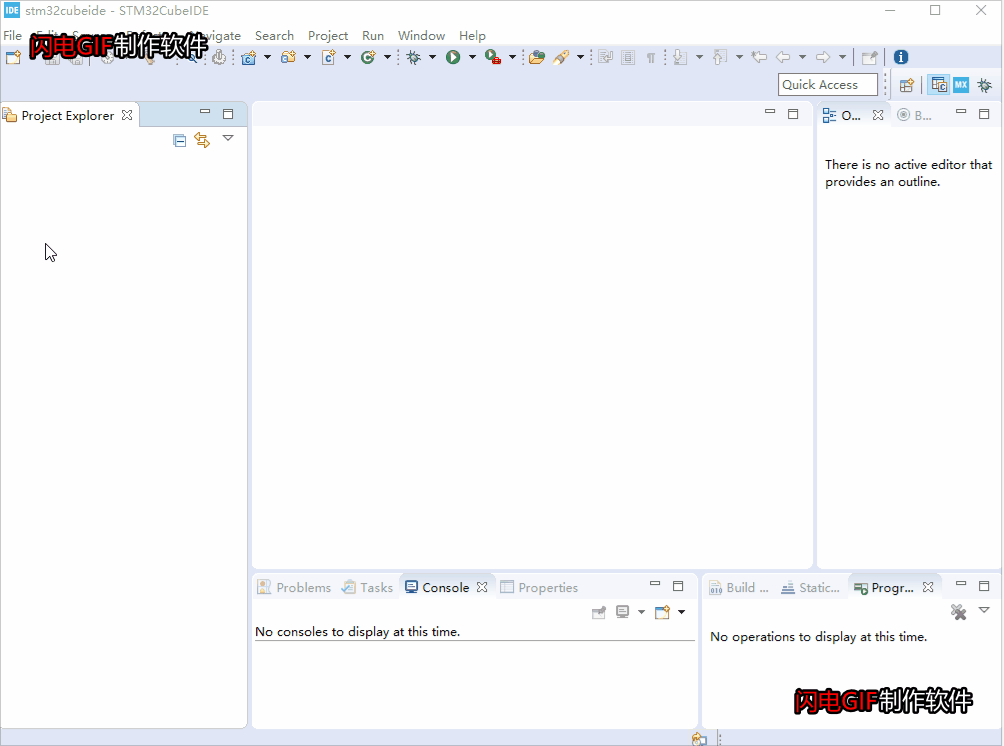The height and width of the screenshot is (746, 1004).
Task: Switch to the Debug perspective icon
Action: coord(984,85)
